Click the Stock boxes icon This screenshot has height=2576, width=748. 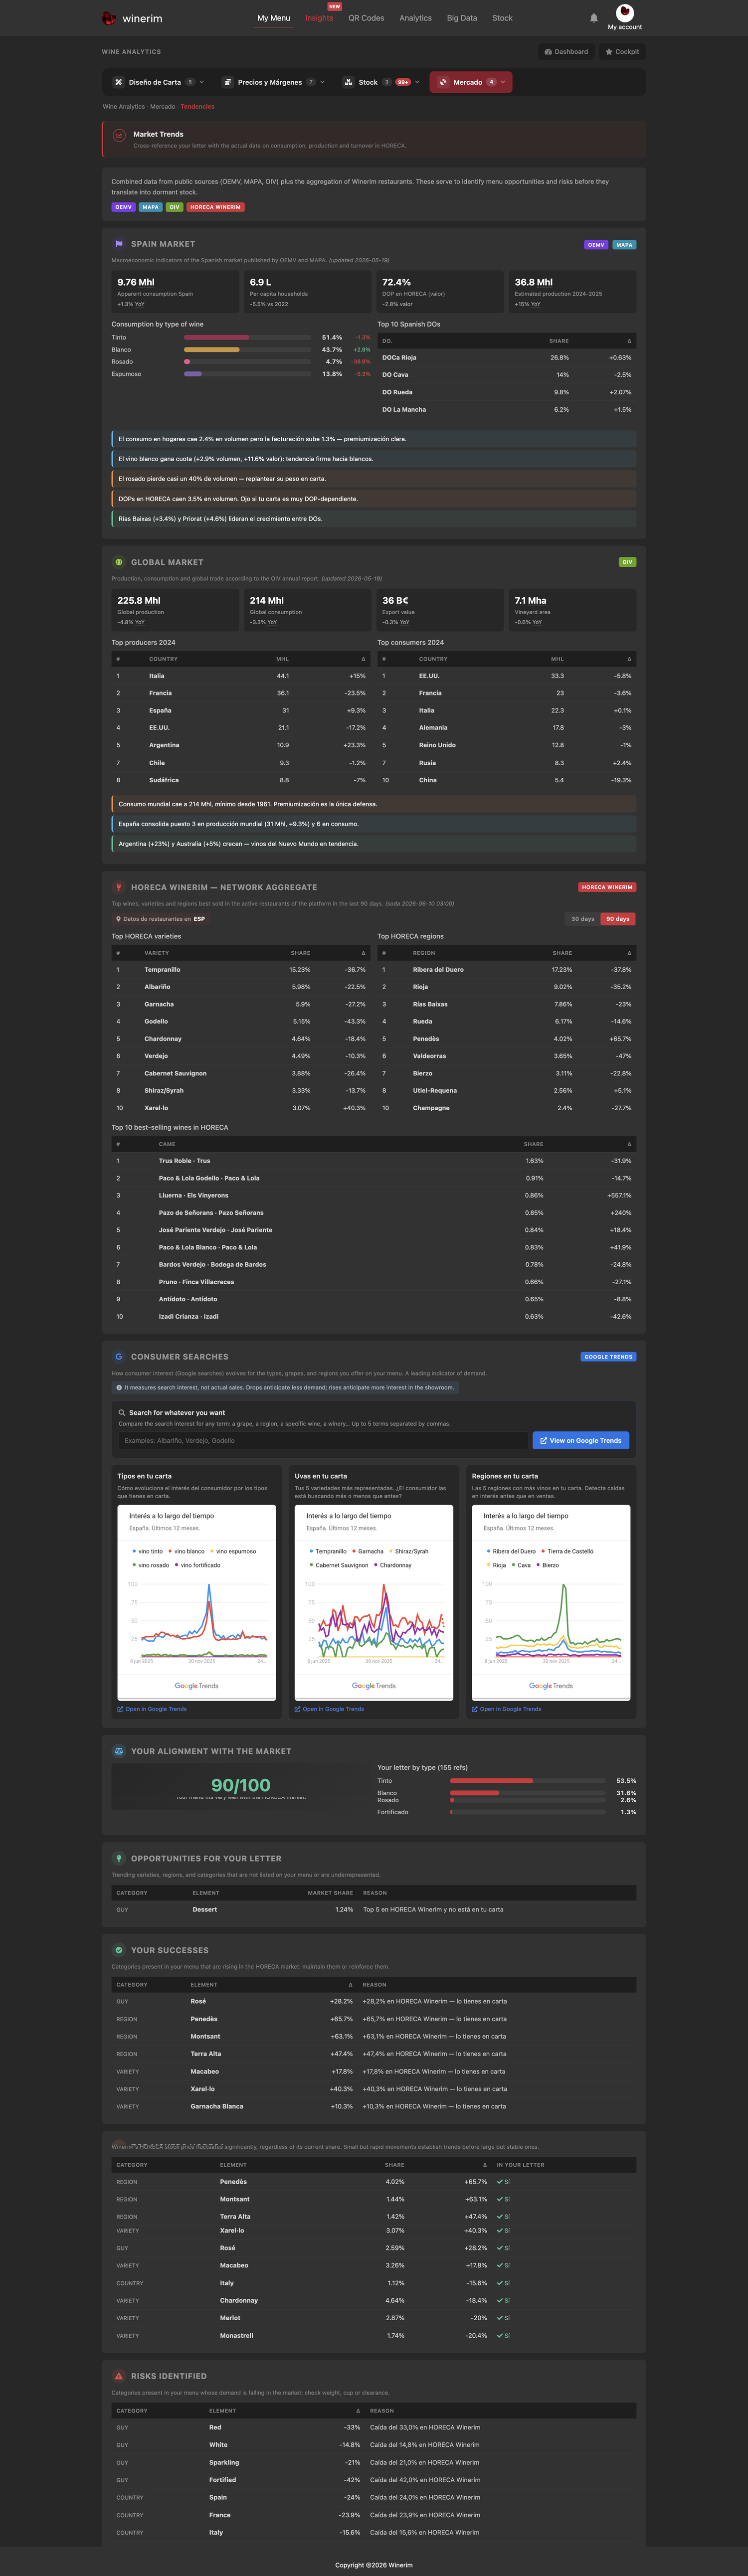tap(348, 82)
